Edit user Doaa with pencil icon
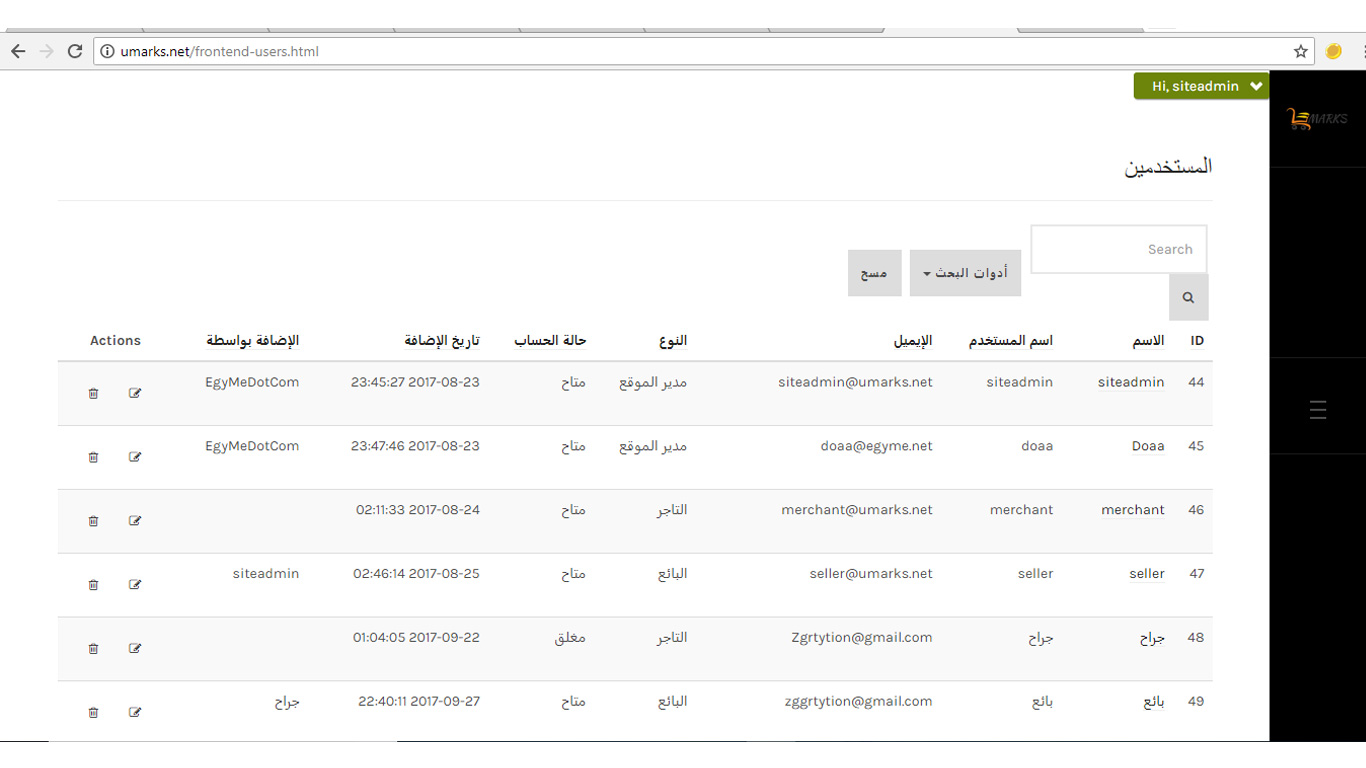The width and height of the screenshot is (1366, 768). pos(135,457)
